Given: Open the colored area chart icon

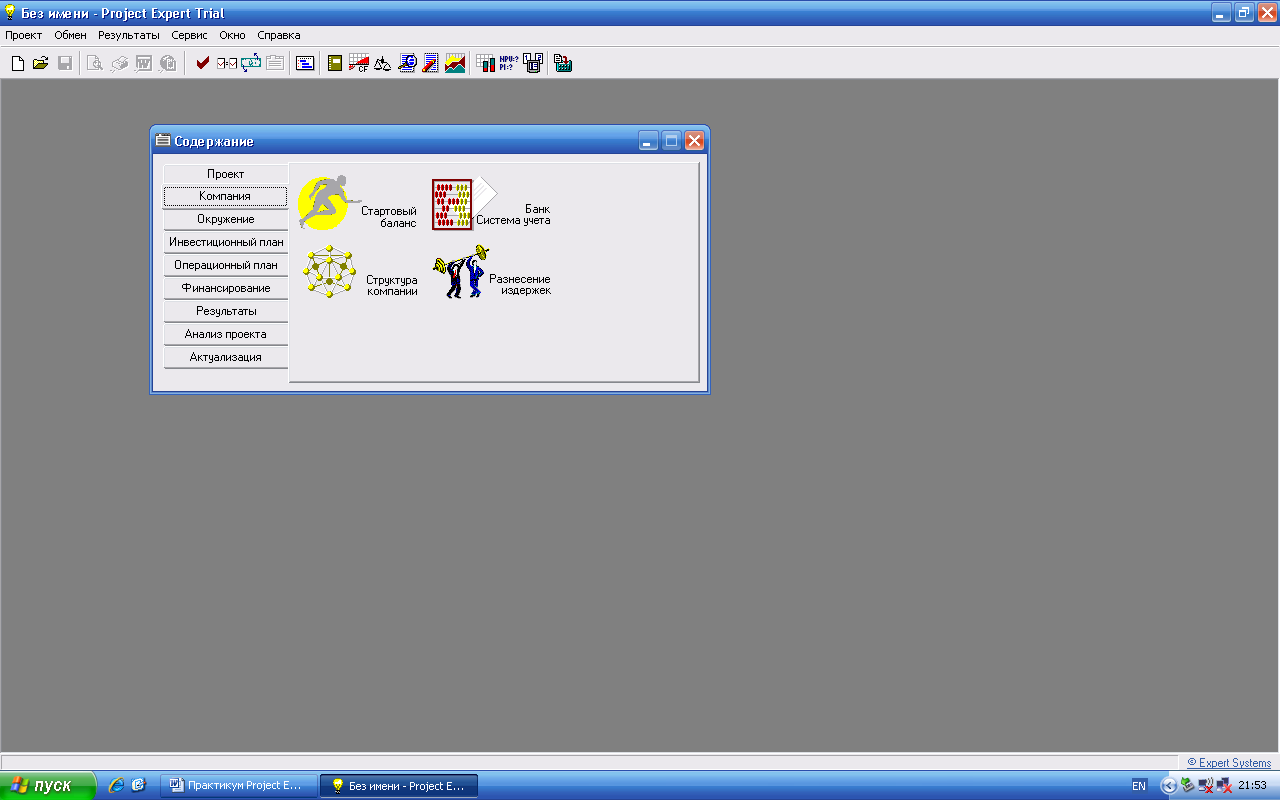Looking at the screenshot, I should tap(455, 63).
